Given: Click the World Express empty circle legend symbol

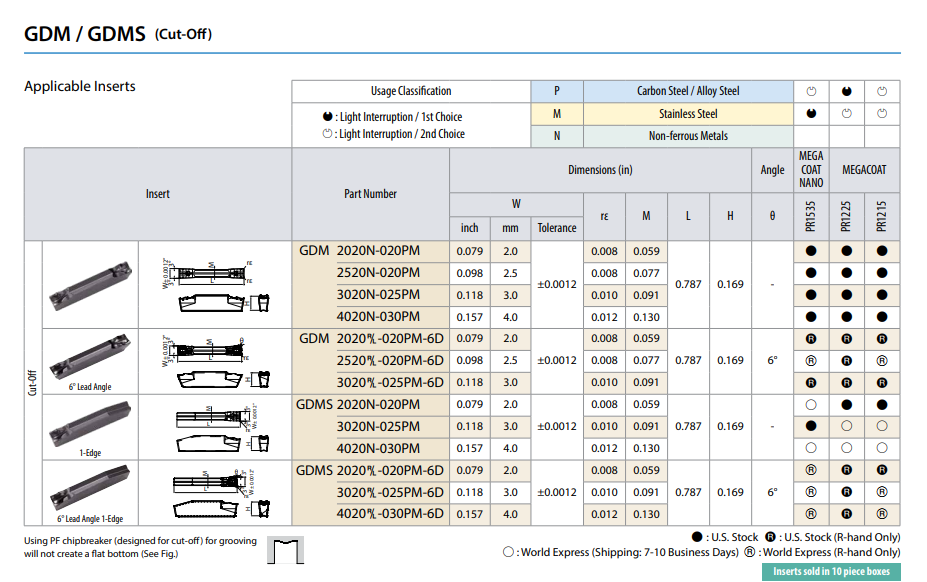Looking at the screenshot, I should [x=509, y=552].
